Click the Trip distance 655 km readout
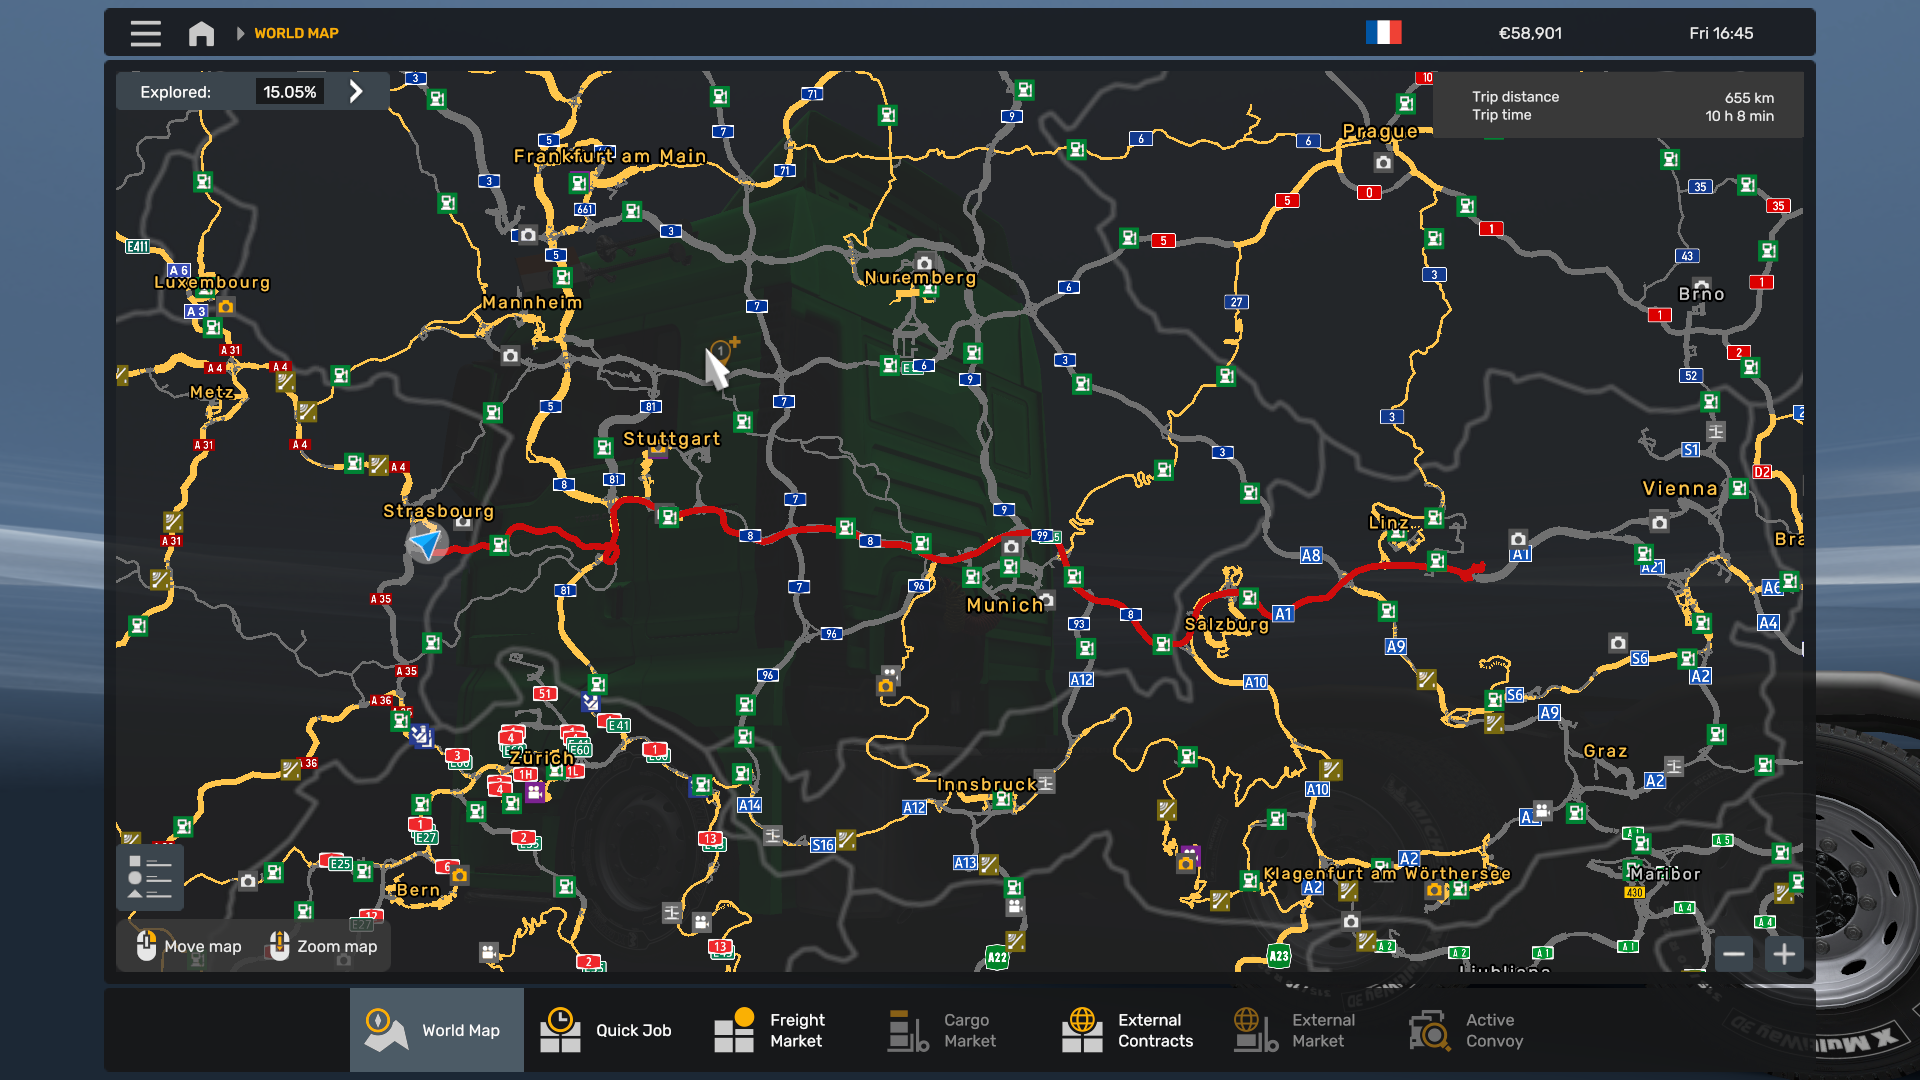Image resolution: width=1920 pixels, height=1080 pixels. [1749, 98]
